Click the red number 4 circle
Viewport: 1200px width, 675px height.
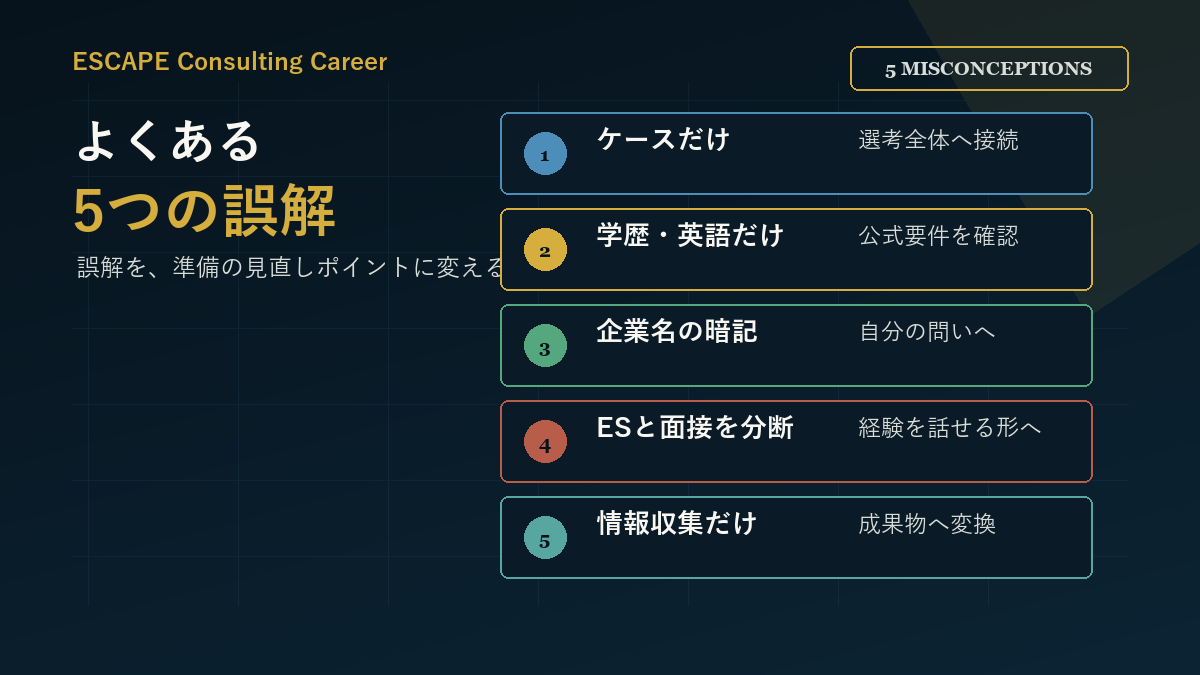[545, 442]
